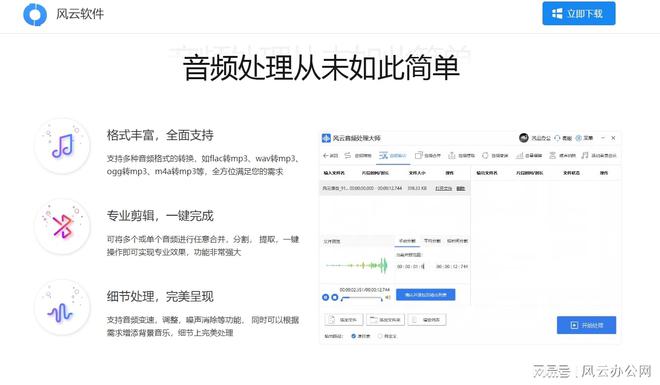Click the loaded audio file row
The image size is (660, 385).
395,189
